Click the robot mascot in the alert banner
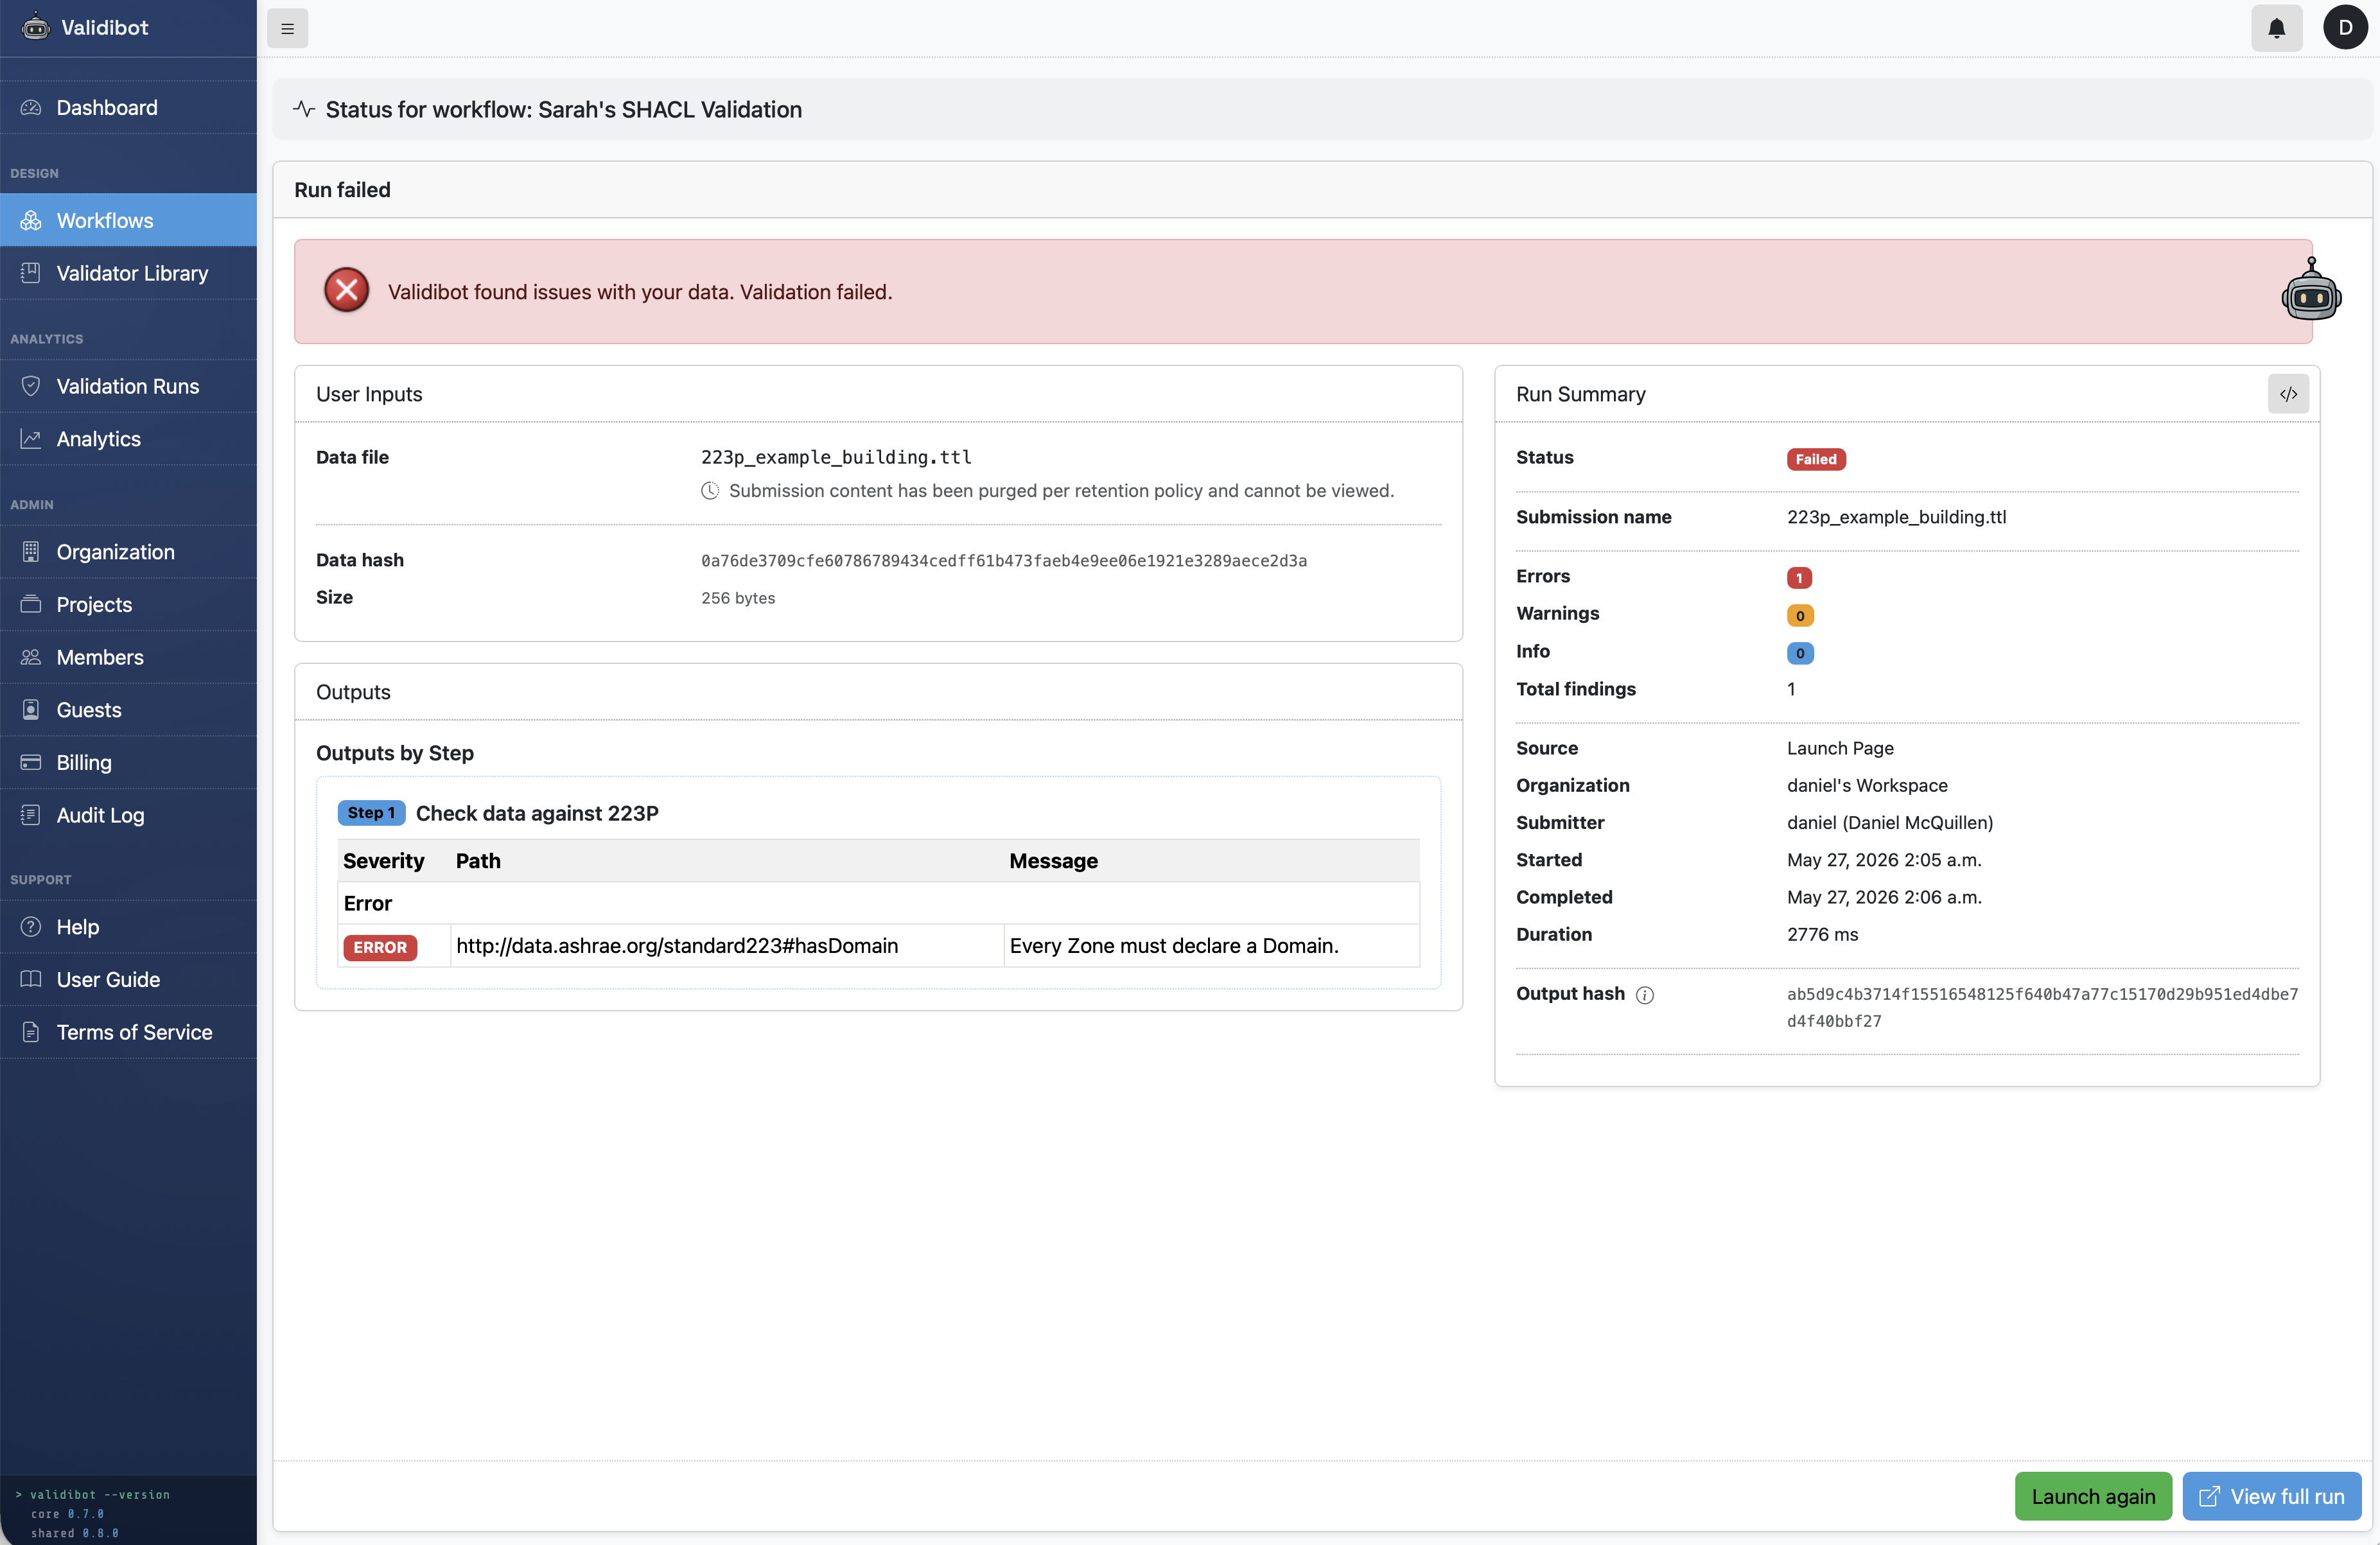Image resolution: width=2380 pixels, height=1545 pixels. tap(2312, 290)
